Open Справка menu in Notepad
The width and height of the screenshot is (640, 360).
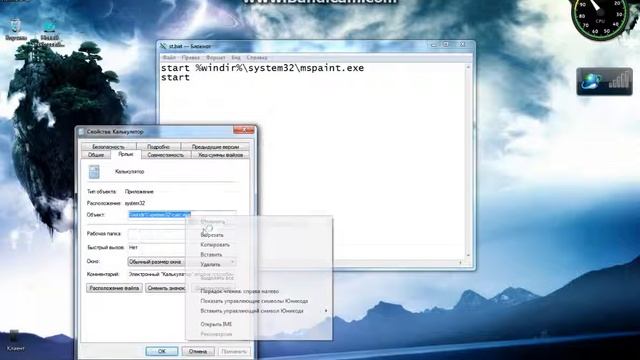tap(257, 58)
